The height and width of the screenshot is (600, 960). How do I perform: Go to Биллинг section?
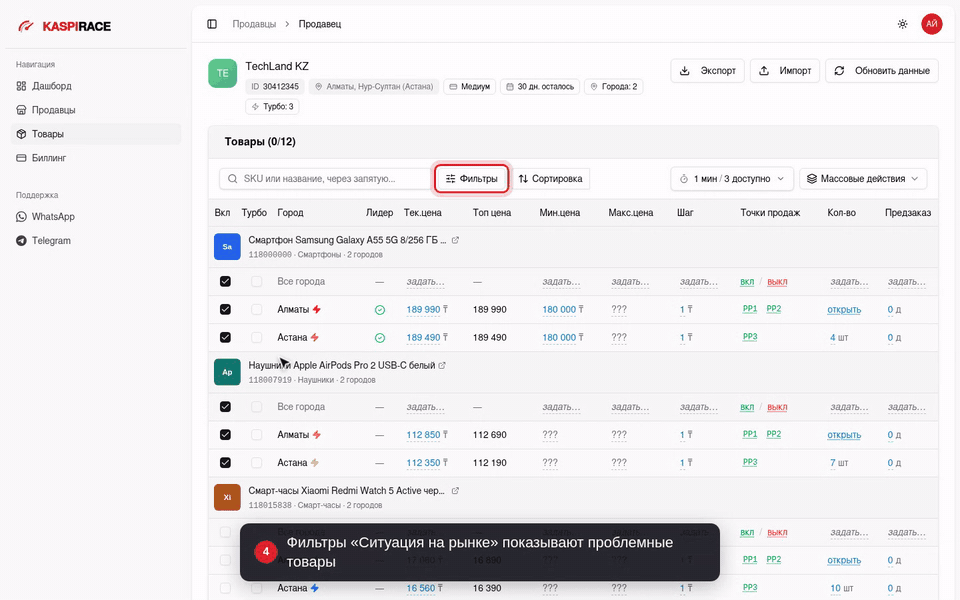(x=96, y=157)
